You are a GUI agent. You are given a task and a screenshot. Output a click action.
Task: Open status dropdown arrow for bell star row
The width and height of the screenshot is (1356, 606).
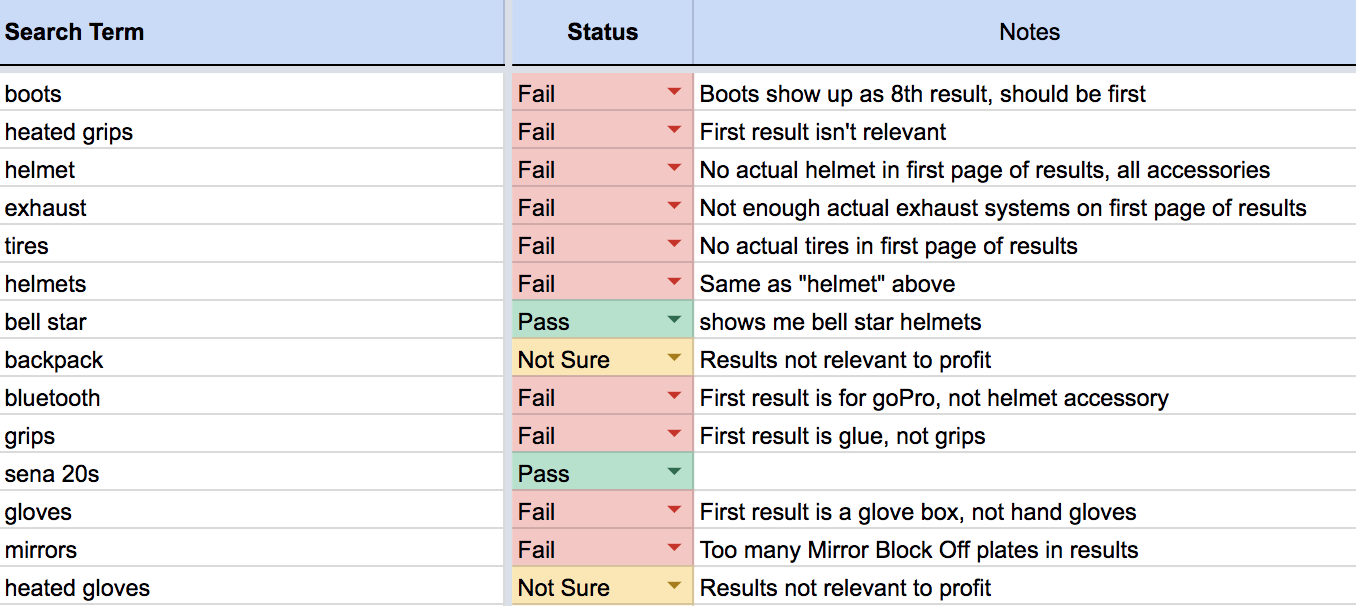673,321
